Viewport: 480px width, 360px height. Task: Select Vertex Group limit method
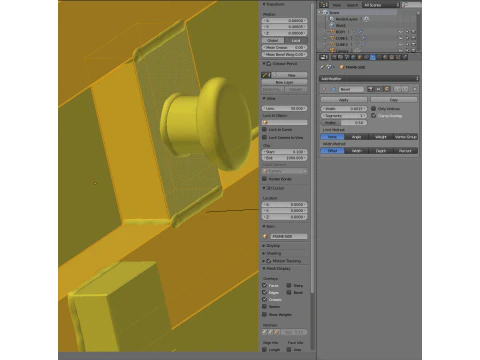(405, 137)
